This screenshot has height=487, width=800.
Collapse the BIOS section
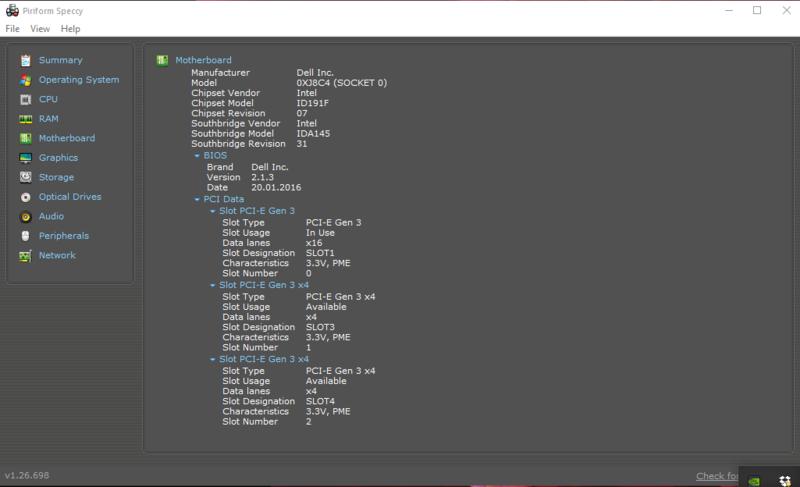point(197,156)
